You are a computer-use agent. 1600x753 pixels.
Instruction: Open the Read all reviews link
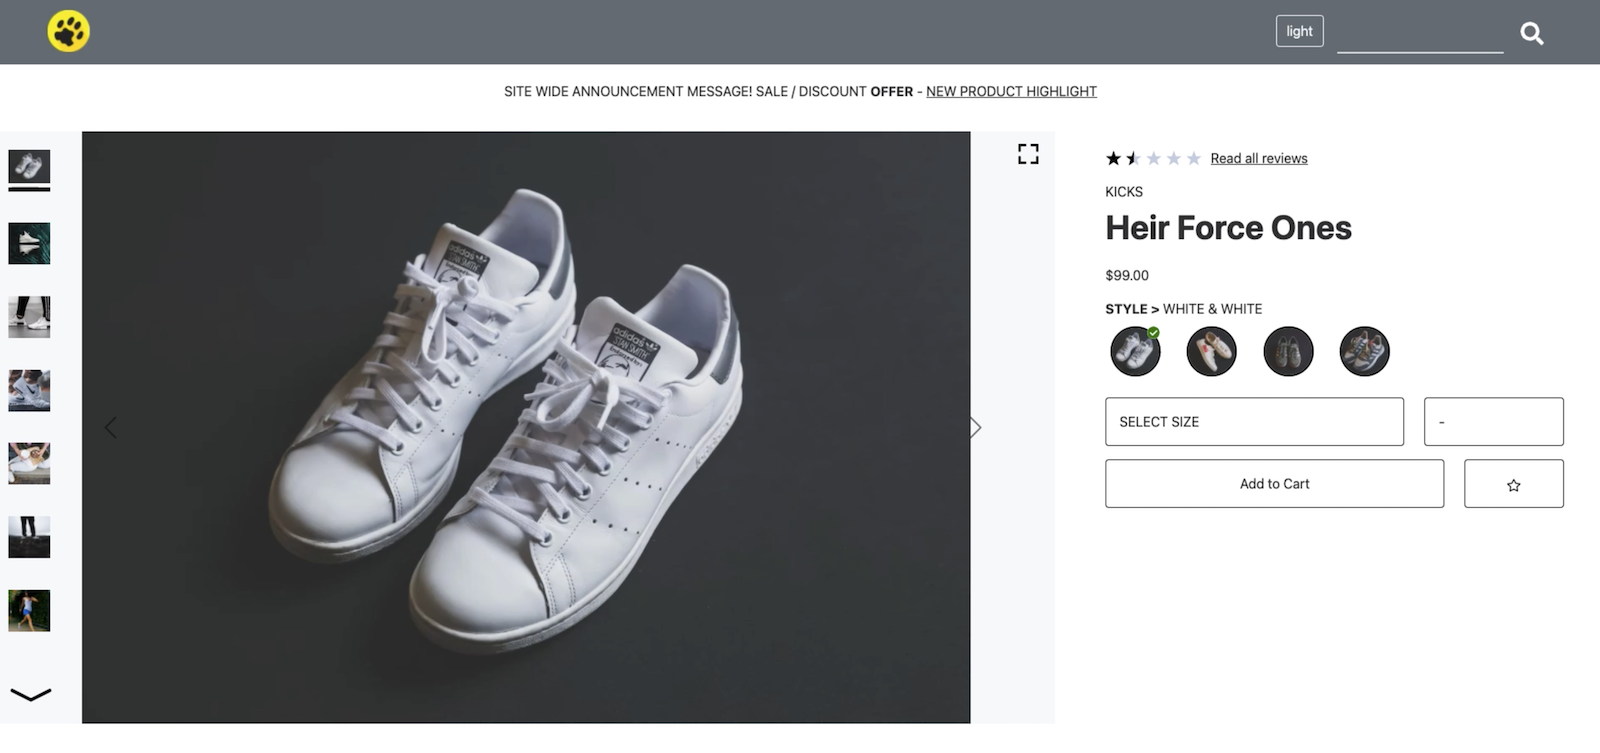coord(1258,158)
